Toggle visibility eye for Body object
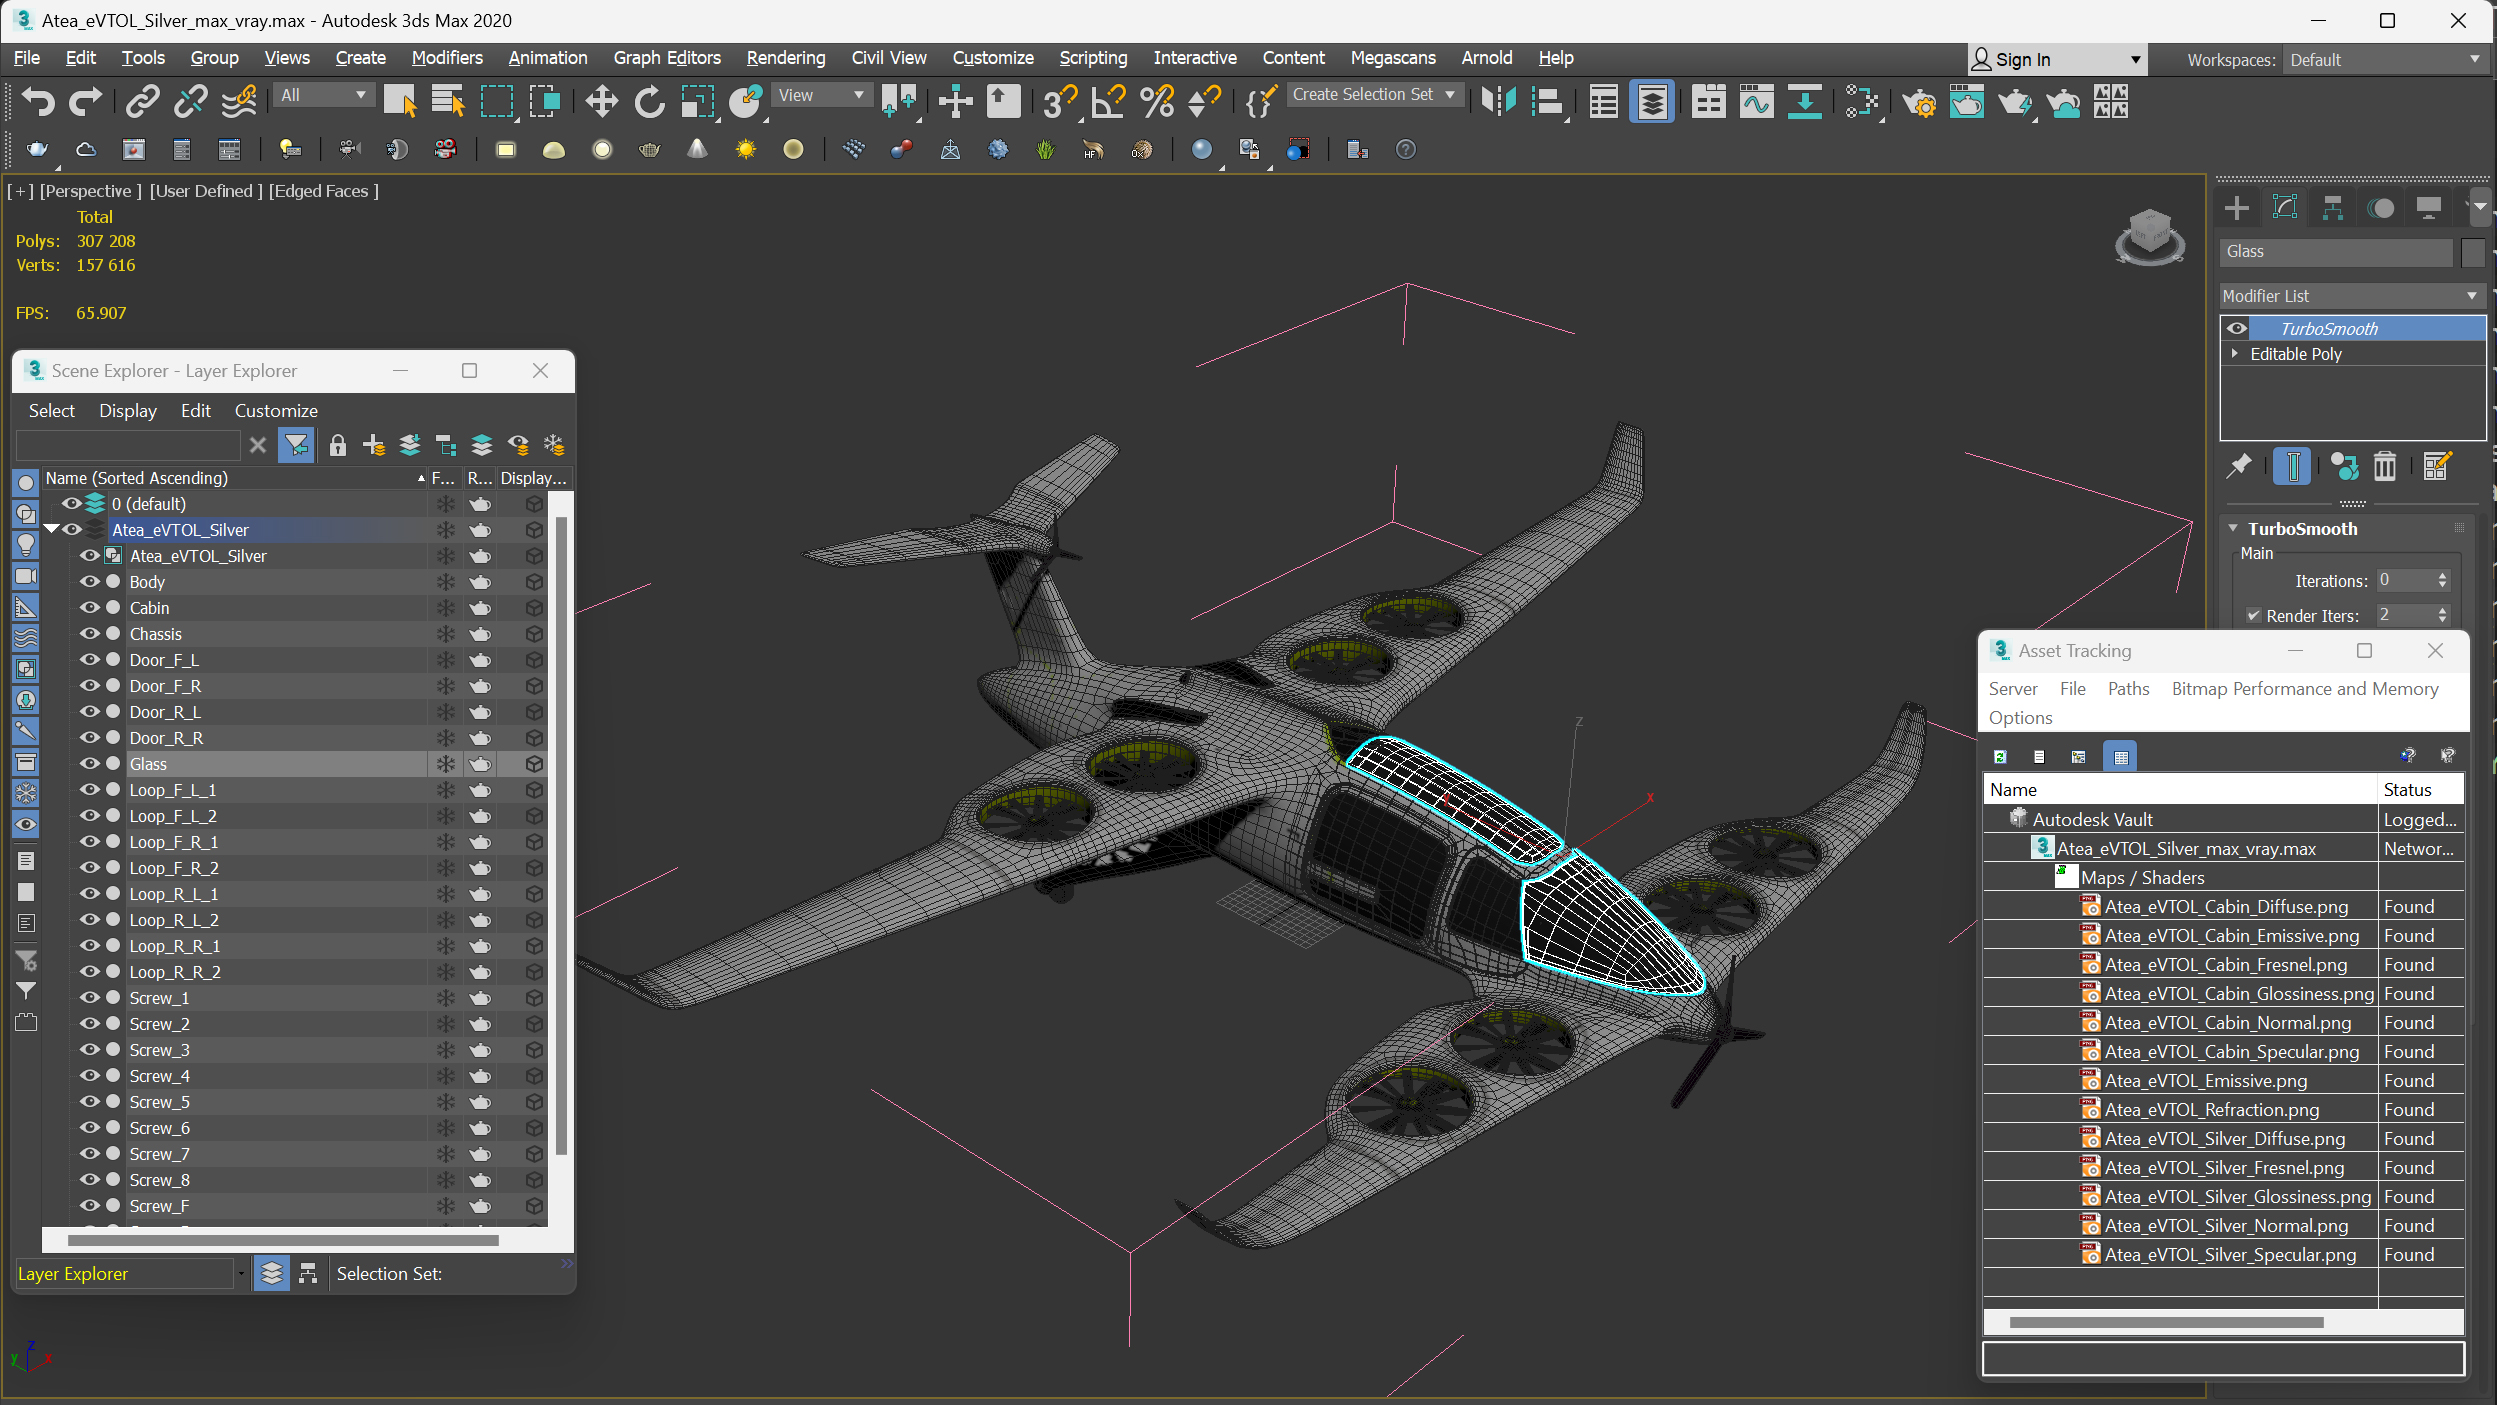2497x1405 pixels. [x=89, y=581]
